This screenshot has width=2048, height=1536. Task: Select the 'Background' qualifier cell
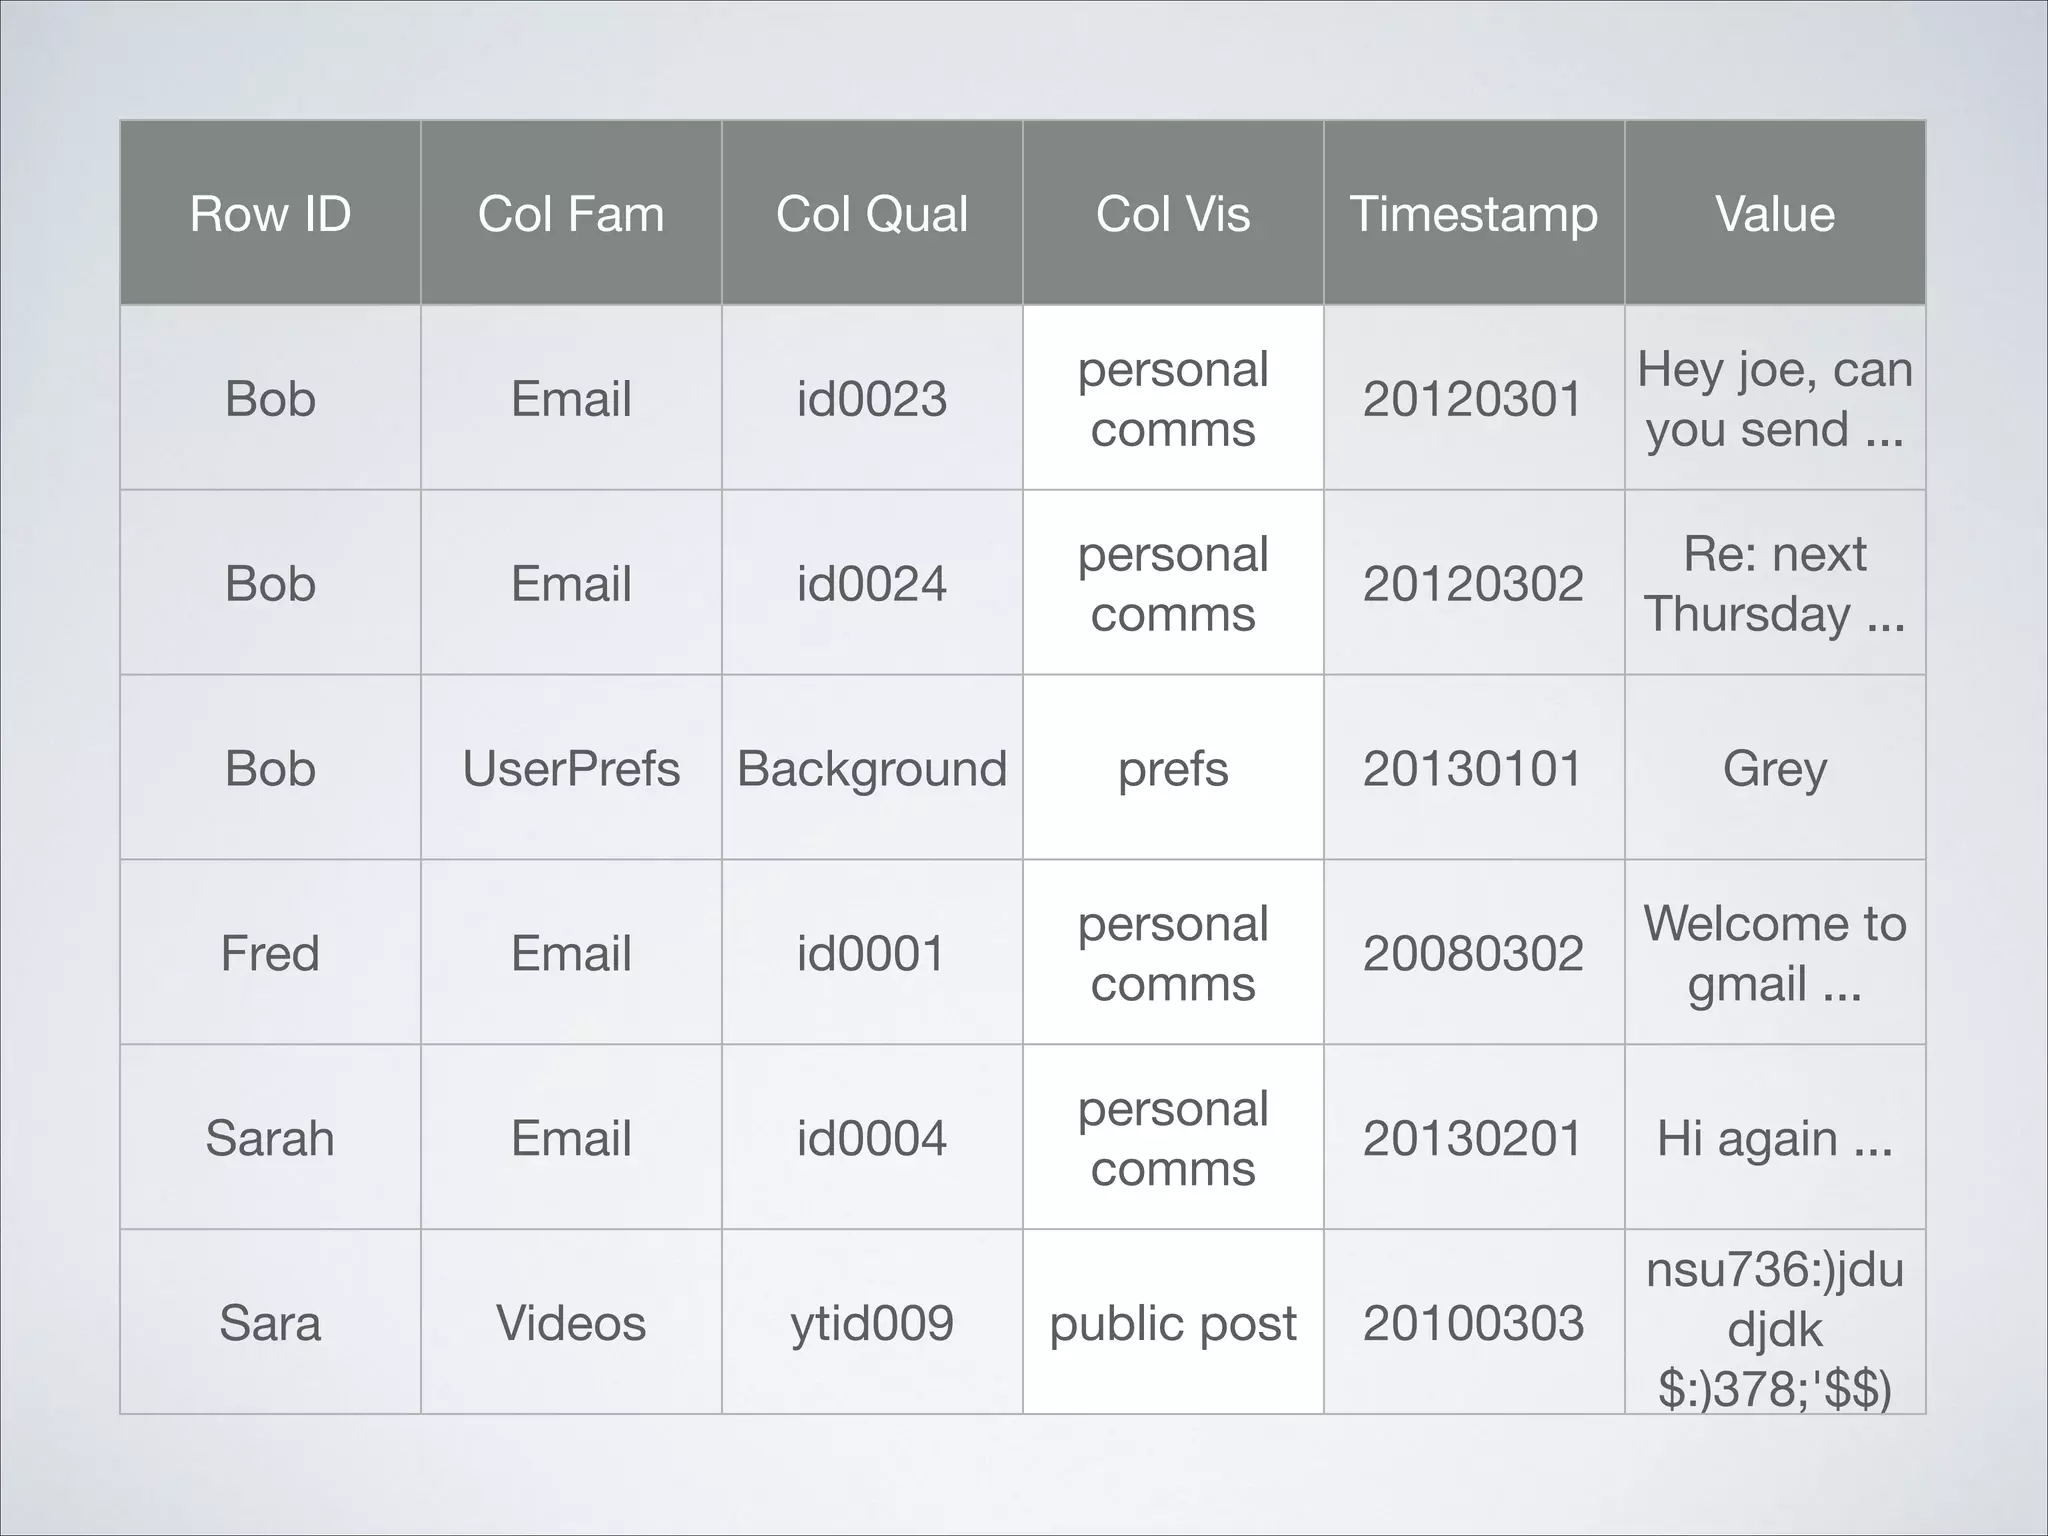pos(872,768)
